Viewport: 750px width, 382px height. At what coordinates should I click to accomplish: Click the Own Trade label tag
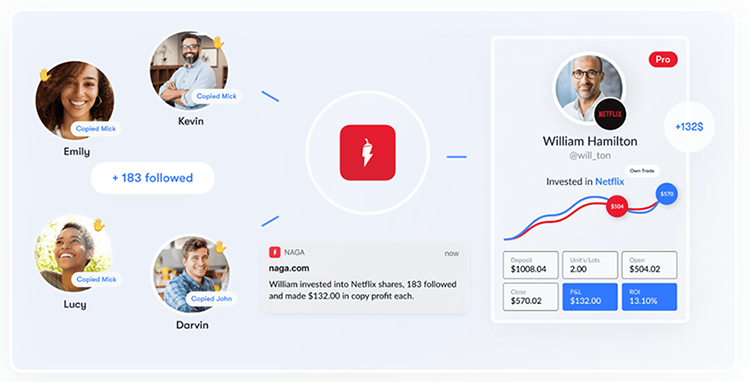(642, 171)
